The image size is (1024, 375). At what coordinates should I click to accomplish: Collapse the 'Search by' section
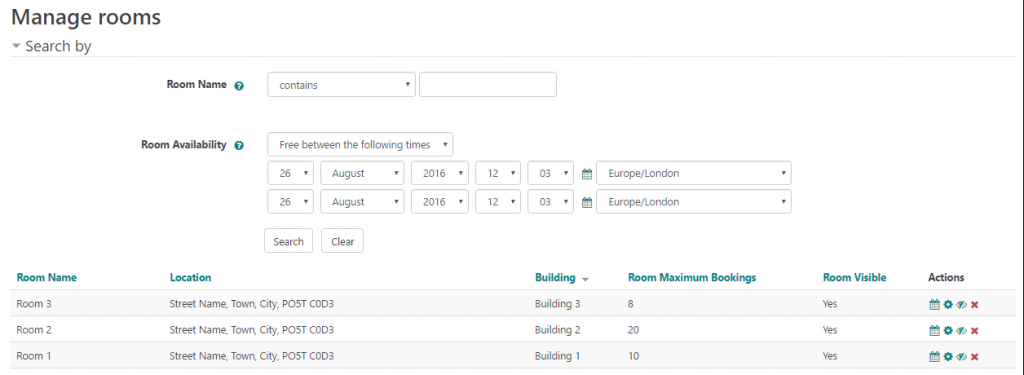pyautogui.click(x=52, y=46)
